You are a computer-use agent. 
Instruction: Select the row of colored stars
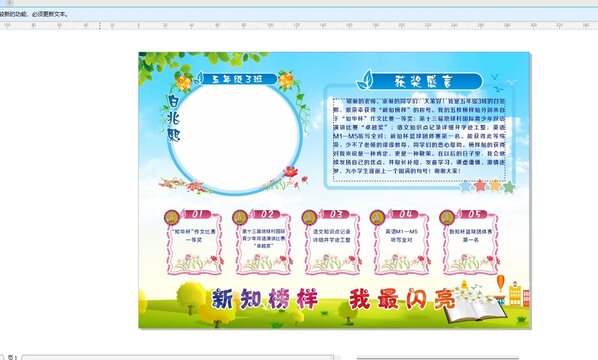[487, 186]
